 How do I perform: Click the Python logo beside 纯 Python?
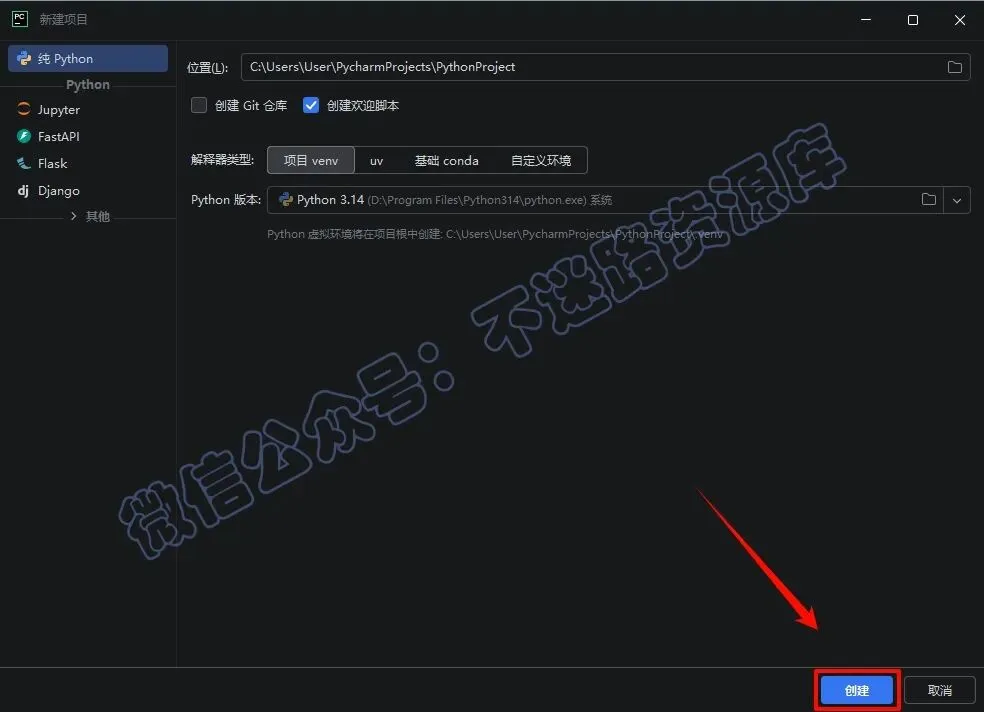tap(24, 58)
